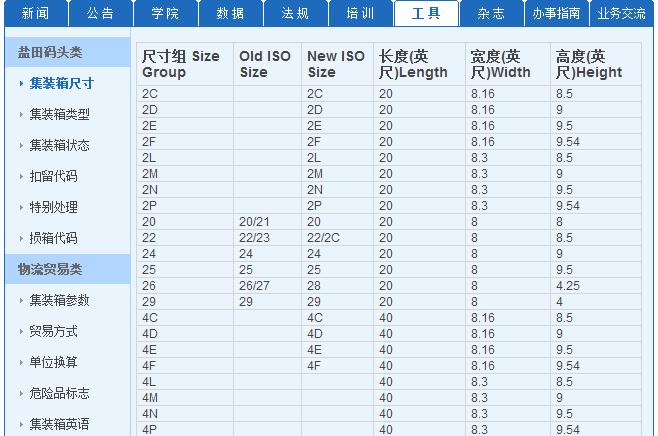Open 集装箱类型 in sidebar
The width and height of the screenshot is (658, 436).
59,114
